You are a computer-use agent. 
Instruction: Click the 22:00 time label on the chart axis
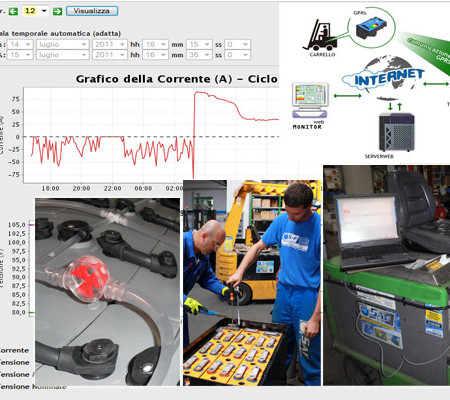pos(112,188)
